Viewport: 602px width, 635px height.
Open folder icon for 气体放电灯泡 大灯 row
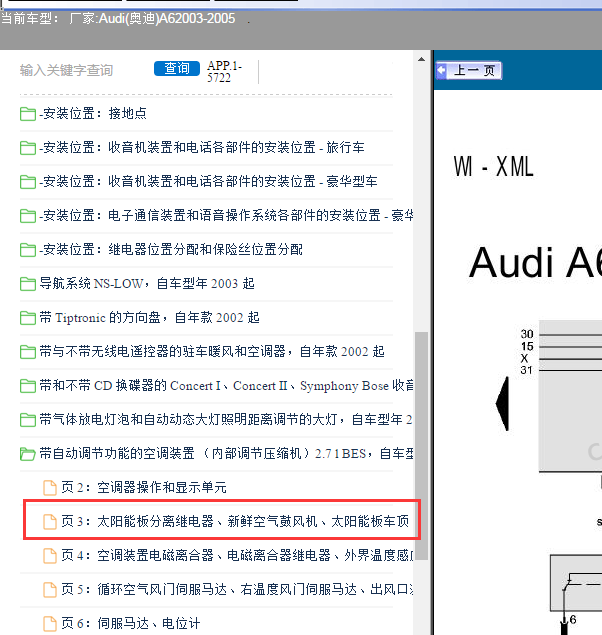[28, 420]
